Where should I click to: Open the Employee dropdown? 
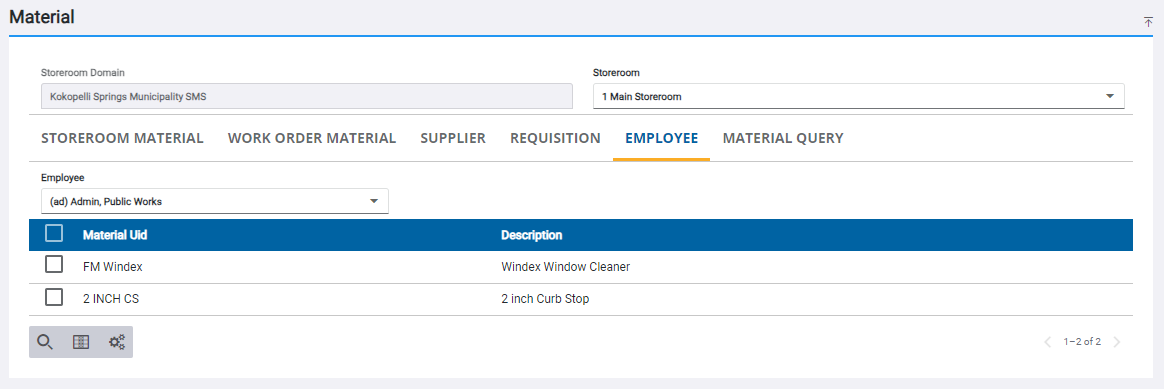pyautogui.click(x=215, y=201)
